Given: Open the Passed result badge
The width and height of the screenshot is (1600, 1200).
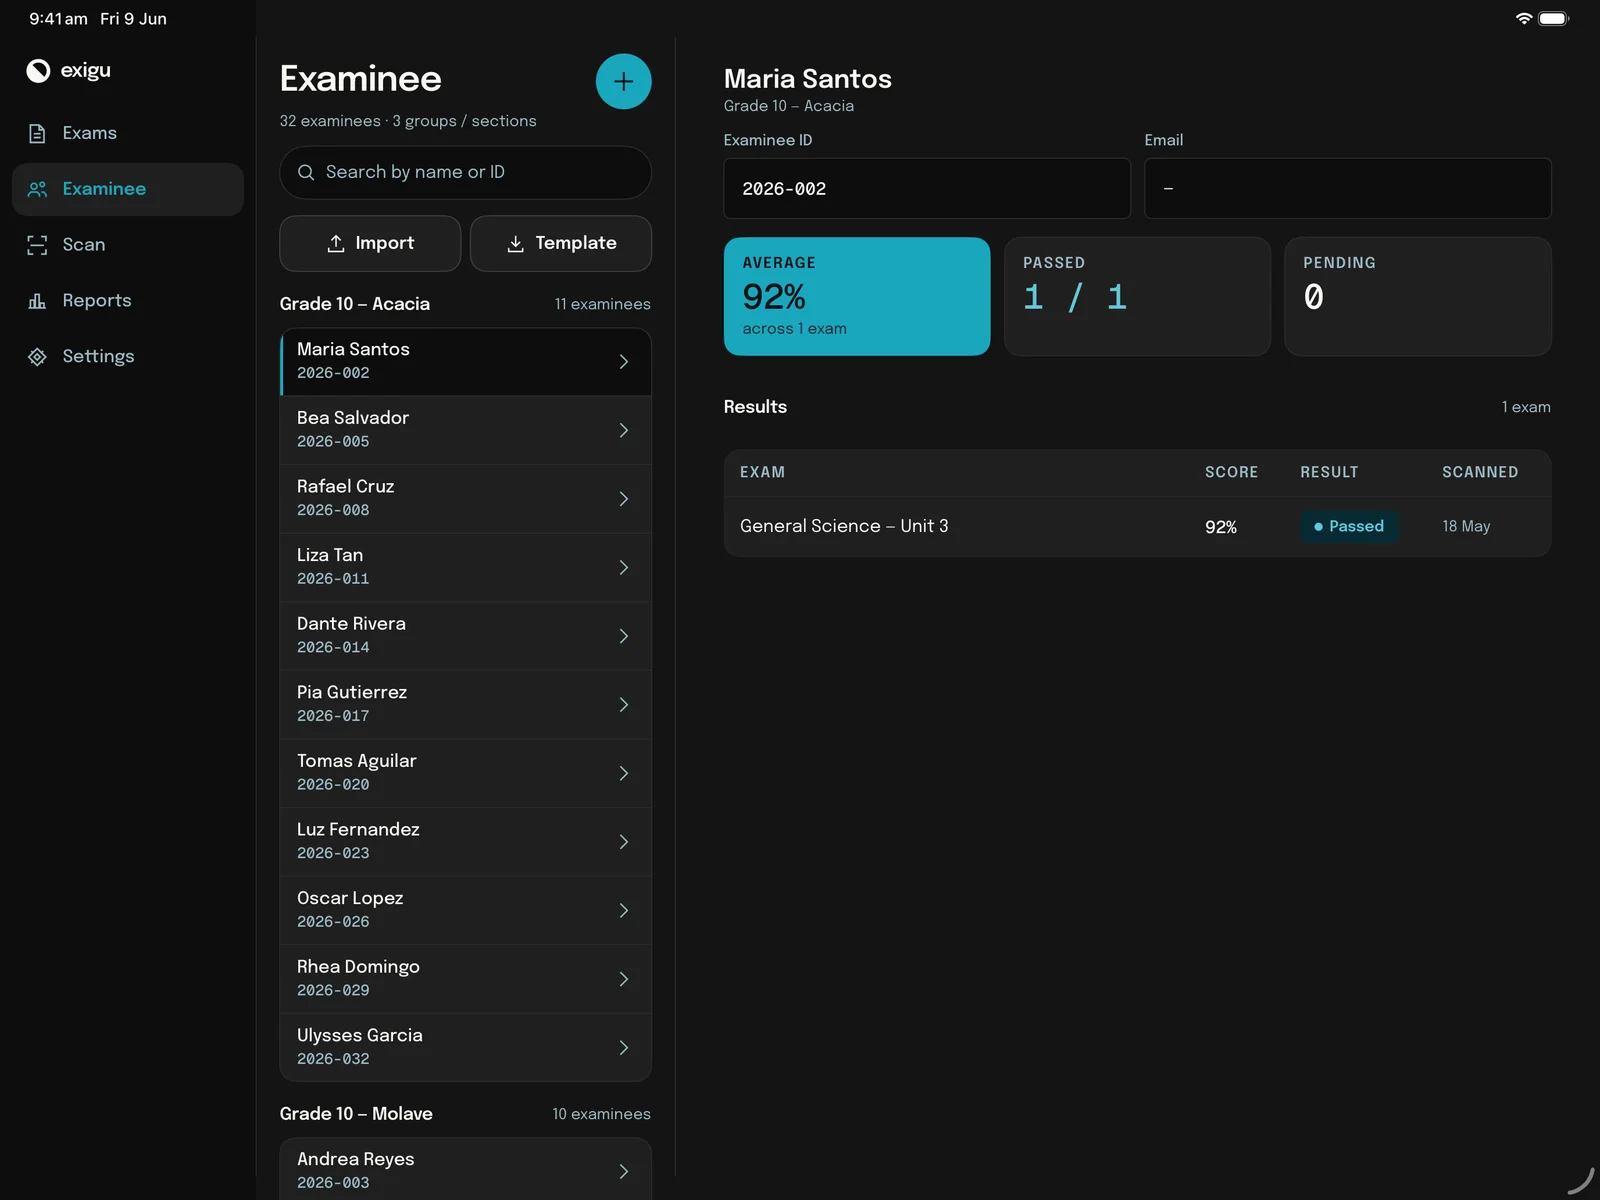Looking at the screenshot, I should [1349, 526].
